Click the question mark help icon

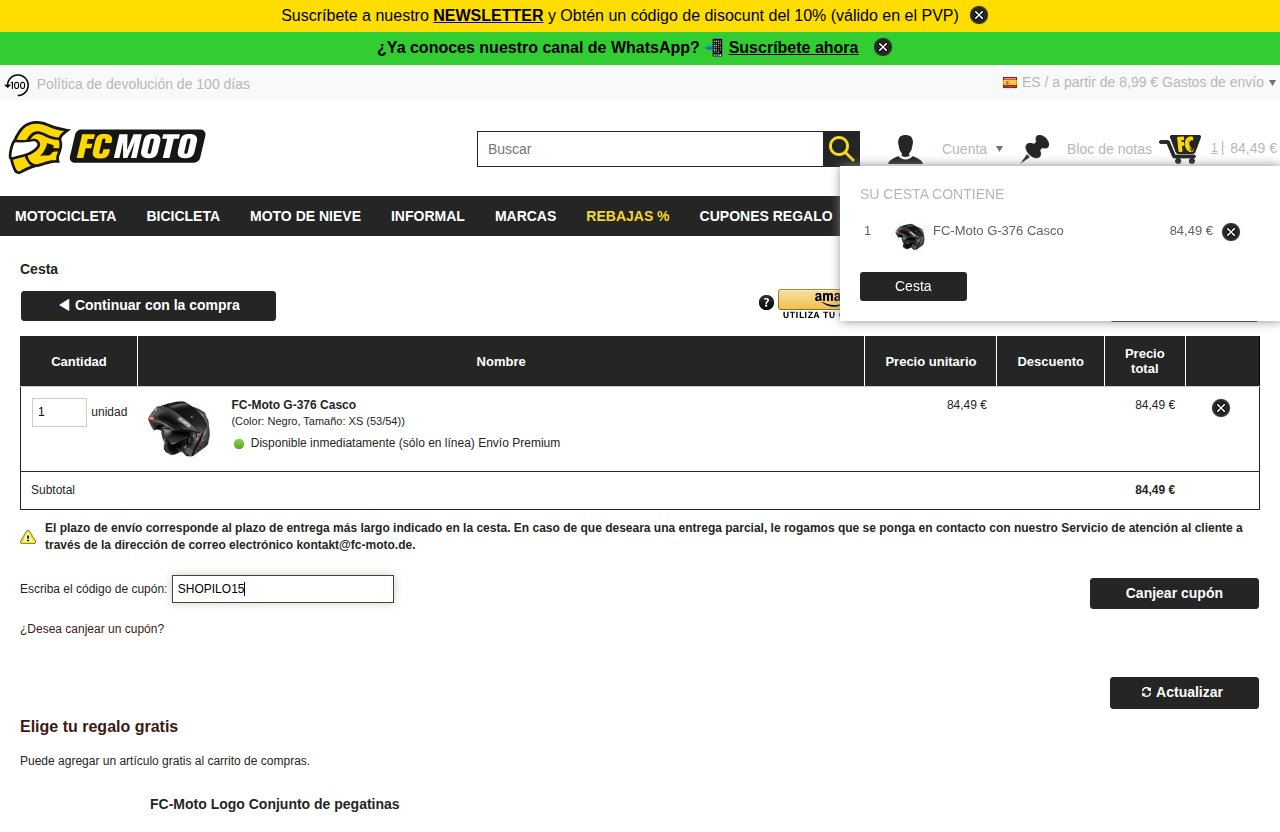[767, 302]
